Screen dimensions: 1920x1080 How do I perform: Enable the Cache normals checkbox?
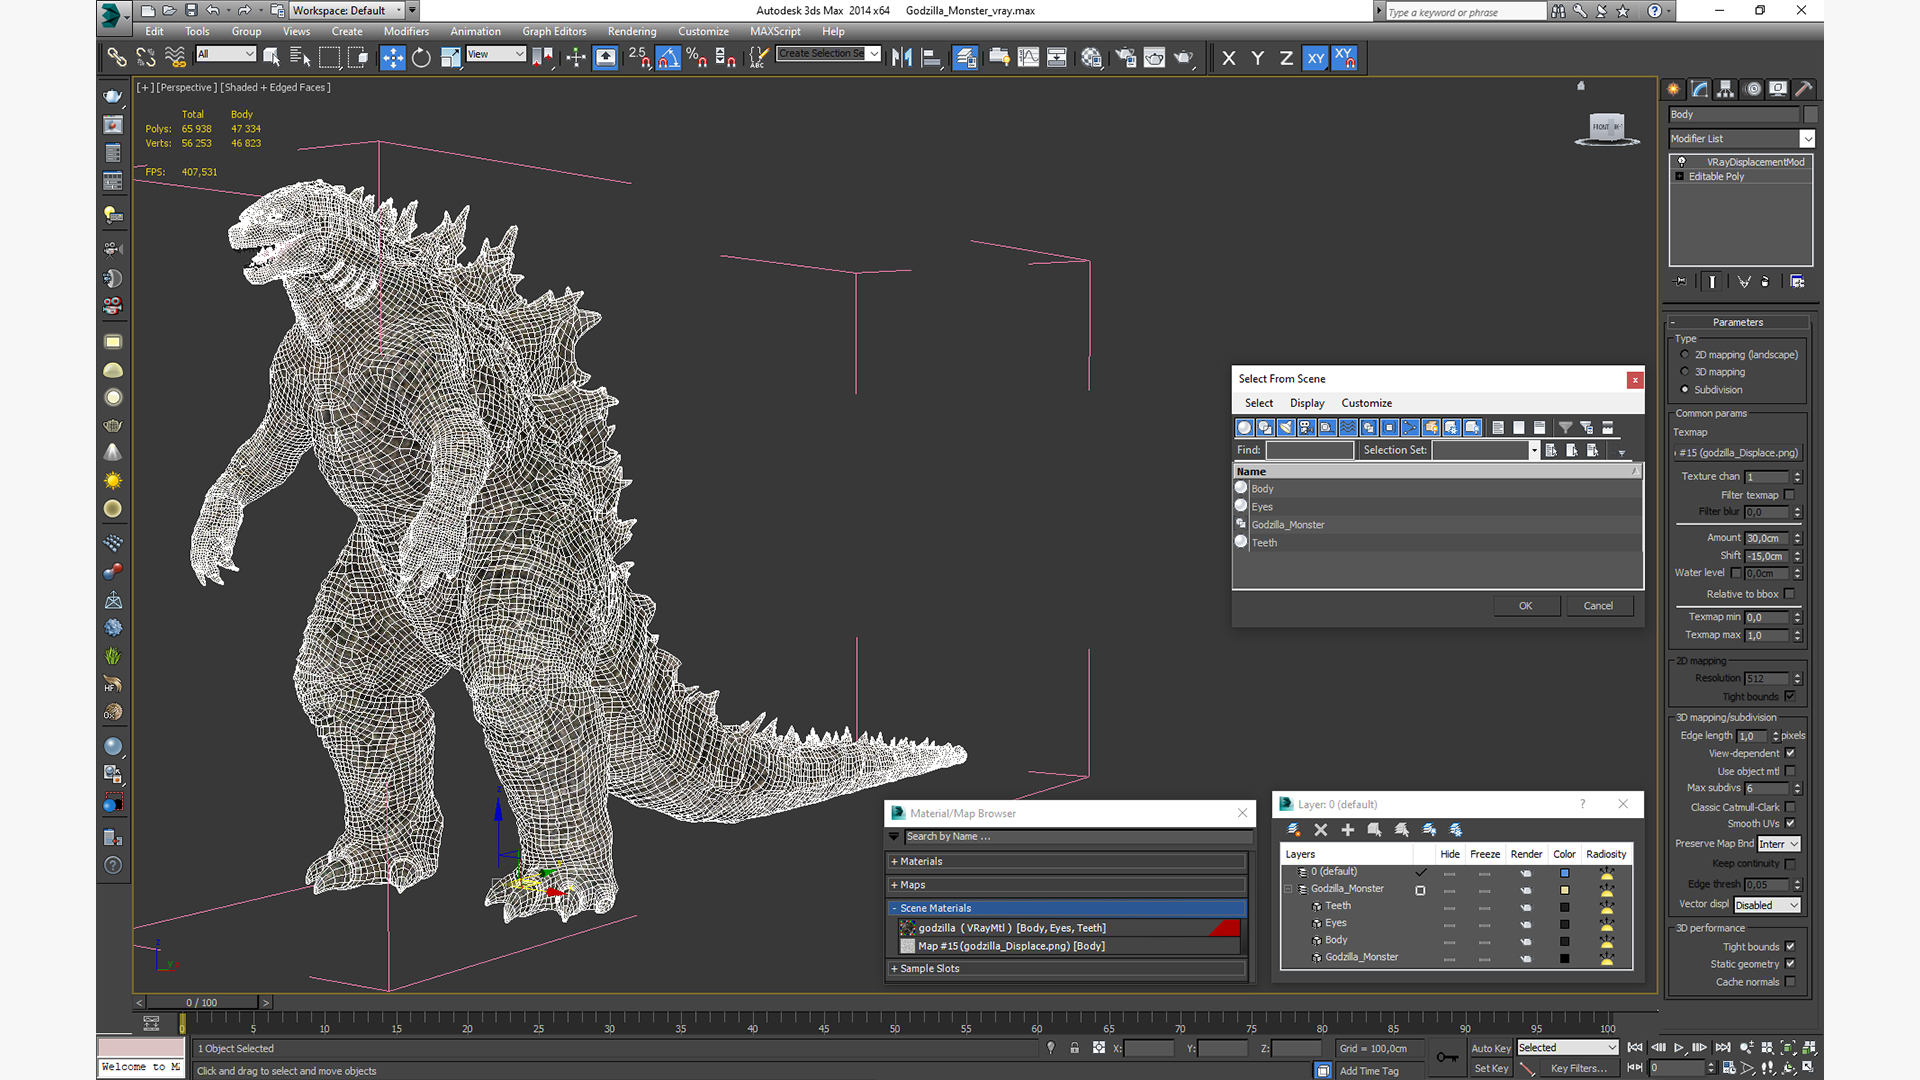(1790, 982)
